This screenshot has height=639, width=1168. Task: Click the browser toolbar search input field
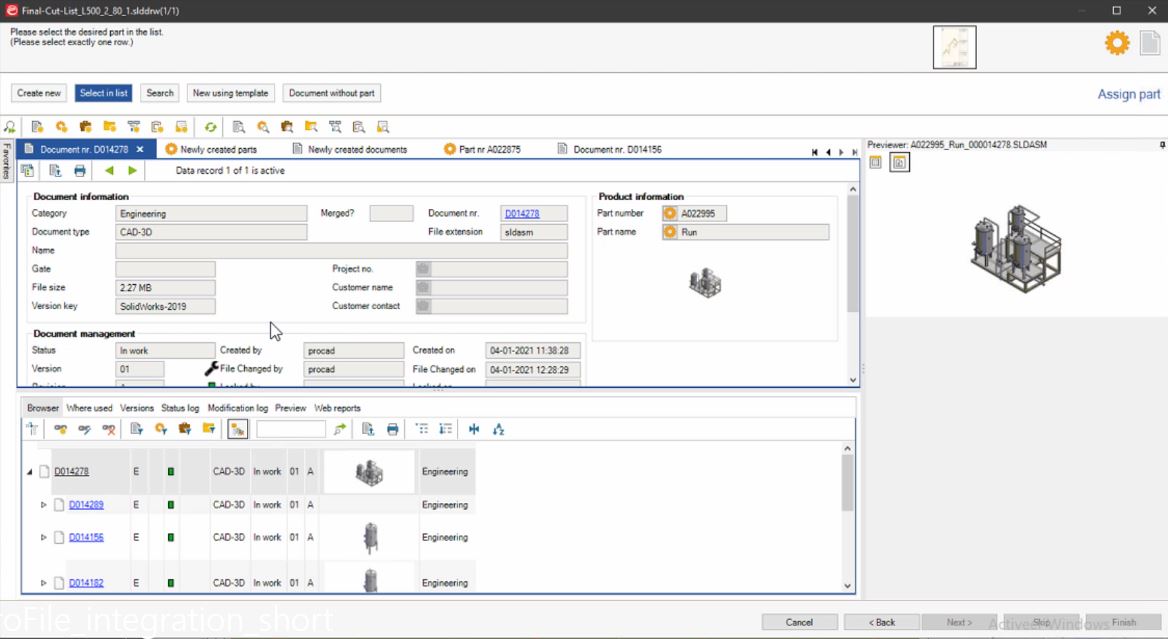[x=290, y=429]
